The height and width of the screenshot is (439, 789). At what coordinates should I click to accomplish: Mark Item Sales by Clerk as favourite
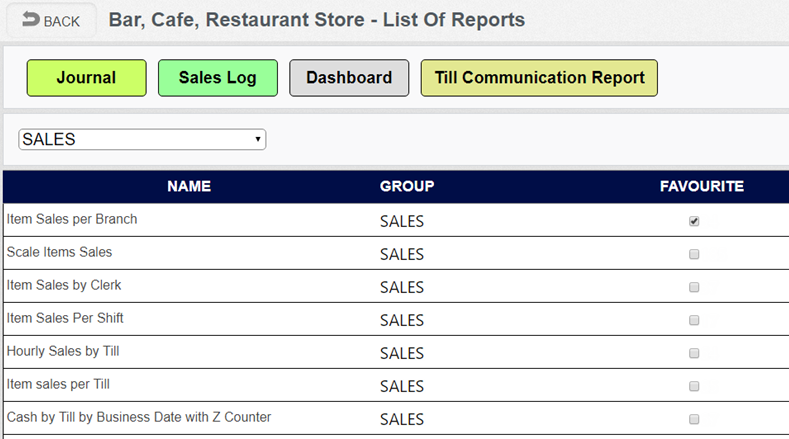pyautogui.click(x=694, y=287)
